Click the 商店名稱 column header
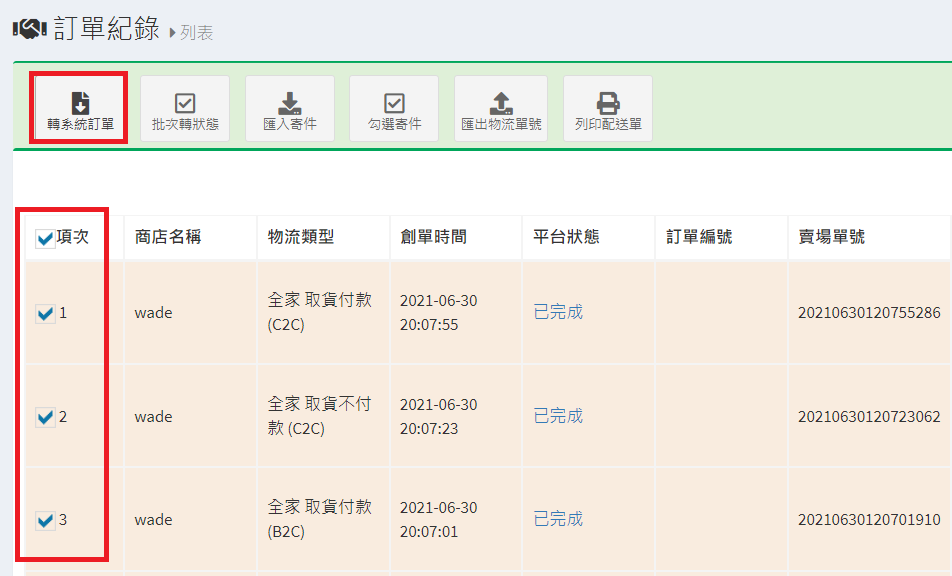952x576 pixels. click(168, 237)
